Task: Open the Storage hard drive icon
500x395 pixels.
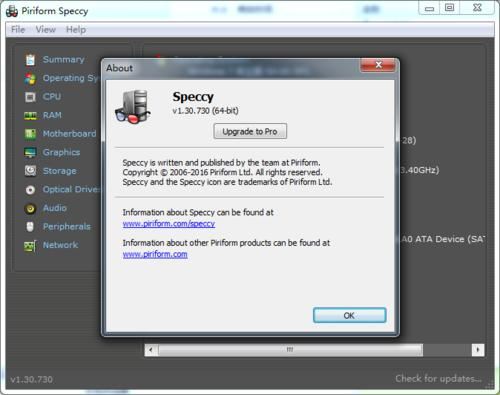Action: tap(30, 171)
